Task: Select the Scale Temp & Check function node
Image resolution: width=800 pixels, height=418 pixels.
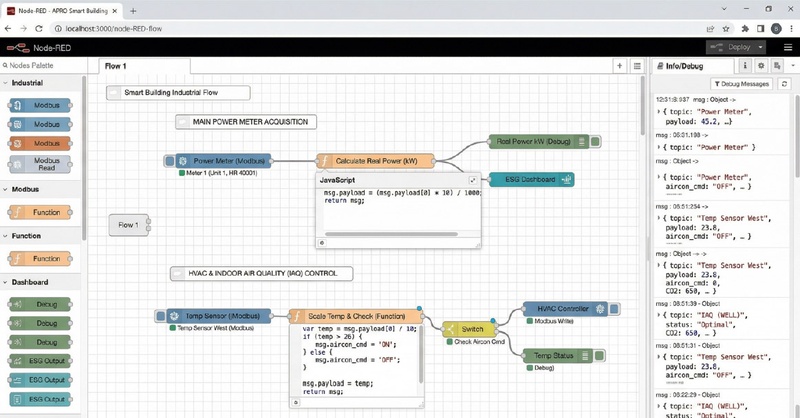Action: pos(356,316)
